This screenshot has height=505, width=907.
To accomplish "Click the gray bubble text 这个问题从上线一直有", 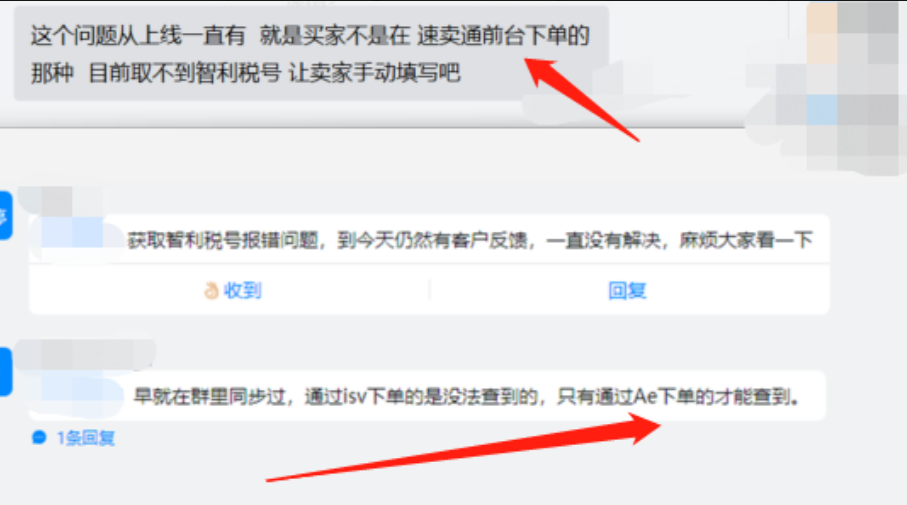I will point(138,36).
